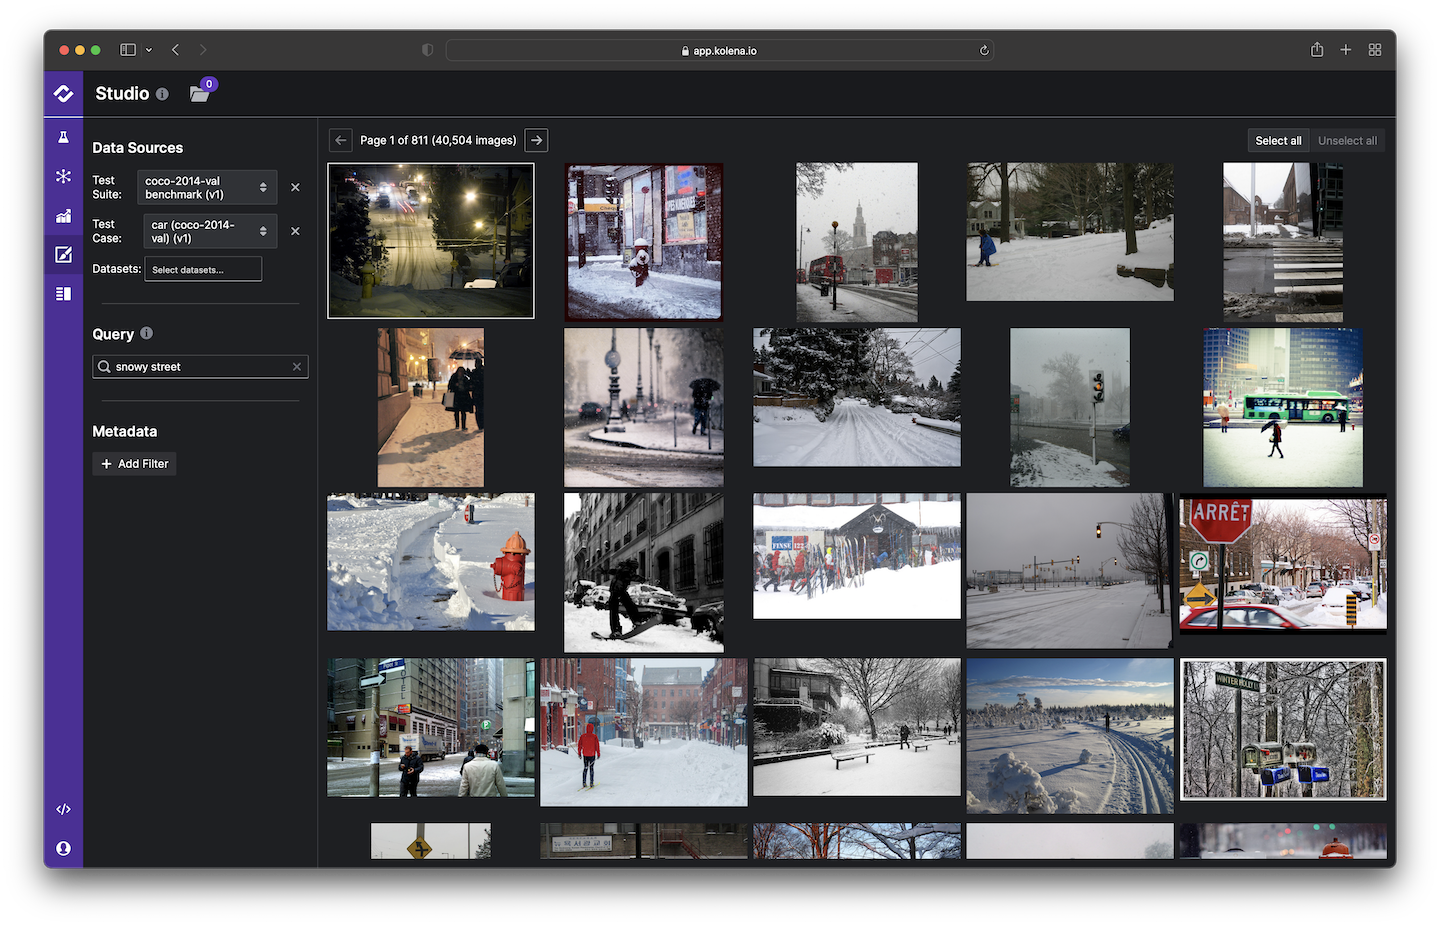Click the Add Filter button
This screenshot has height=926, width=1440.
click(135, 464)
